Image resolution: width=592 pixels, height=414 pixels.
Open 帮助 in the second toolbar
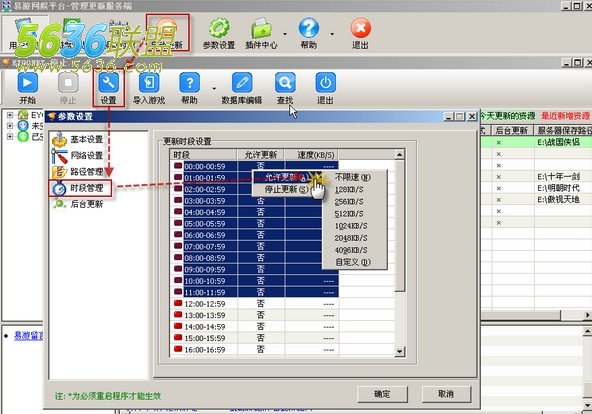point(190,83)
